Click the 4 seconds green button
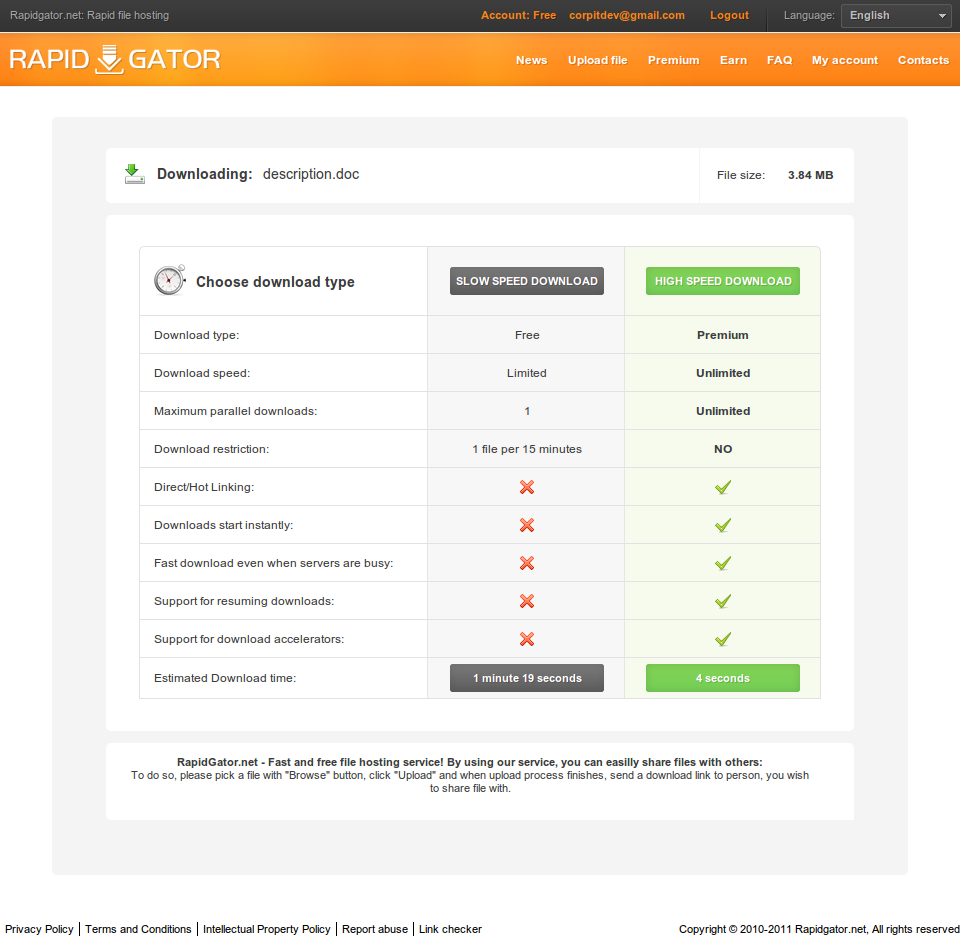Image resolution: width=960 pixels, height=947 pixels. click(x=722, y=678)
